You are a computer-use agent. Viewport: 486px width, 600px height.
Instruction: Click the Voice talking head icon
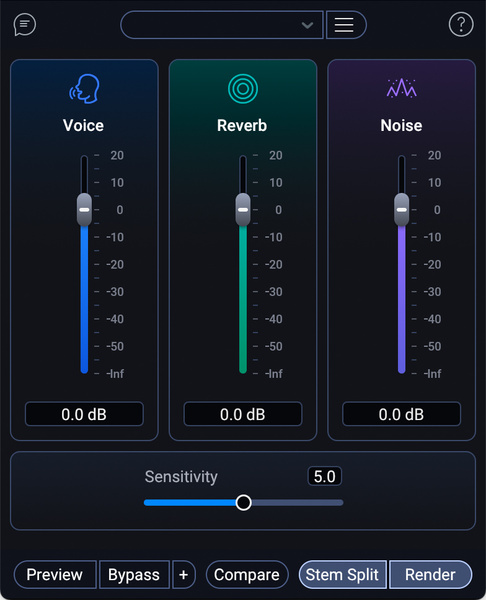pos(84,89)
